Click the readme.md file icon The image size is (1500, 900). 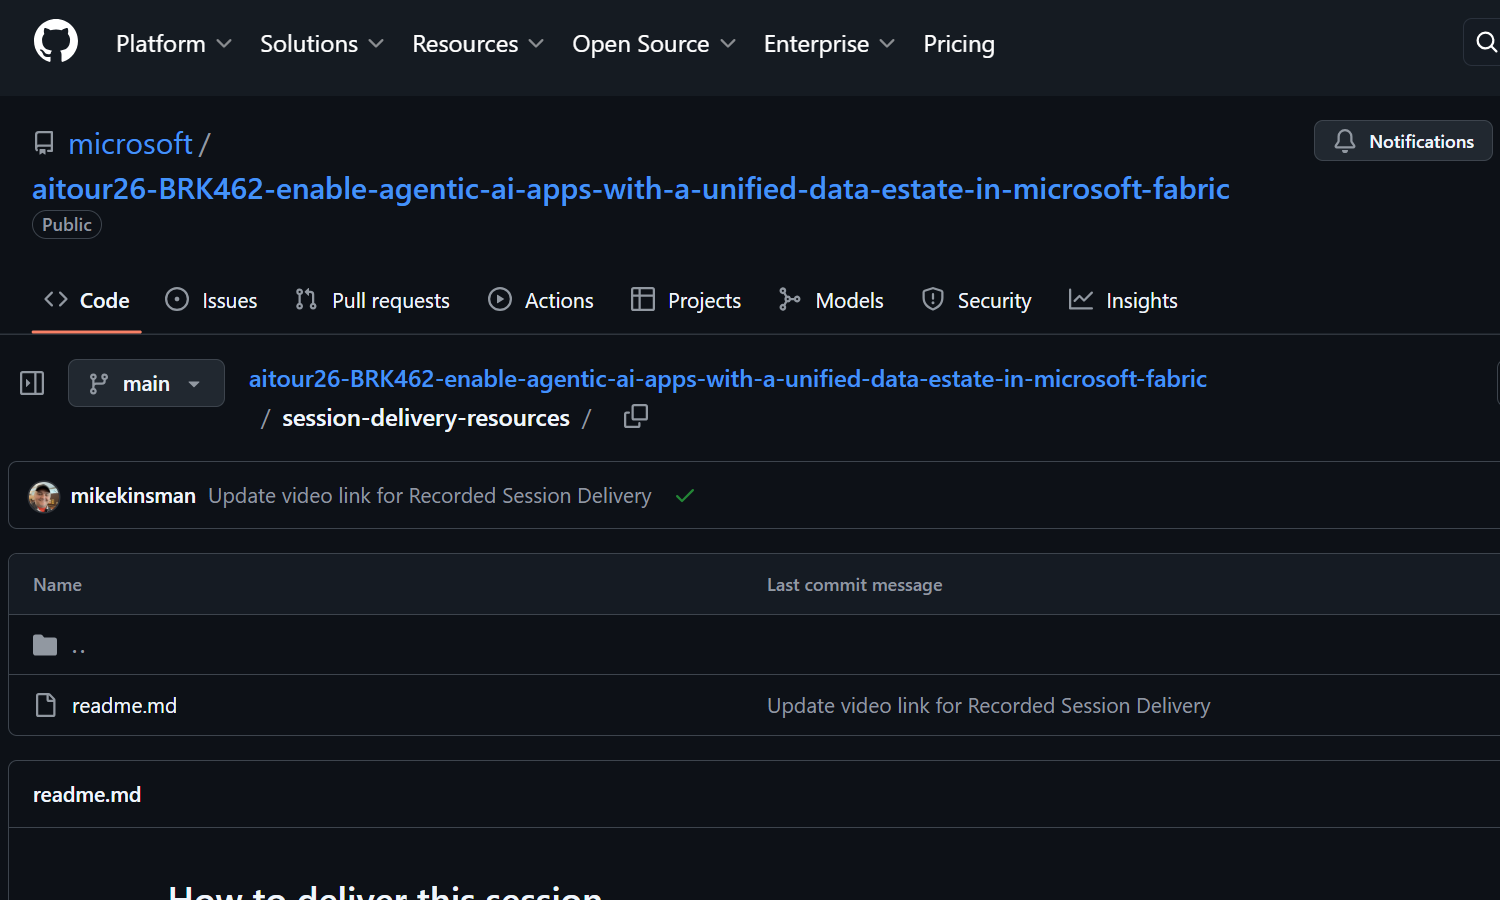click(x=45, y=705)
